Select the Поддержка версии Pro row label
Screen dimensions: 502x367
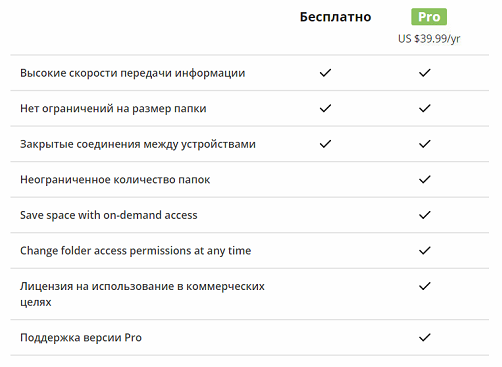pos(81,338)
